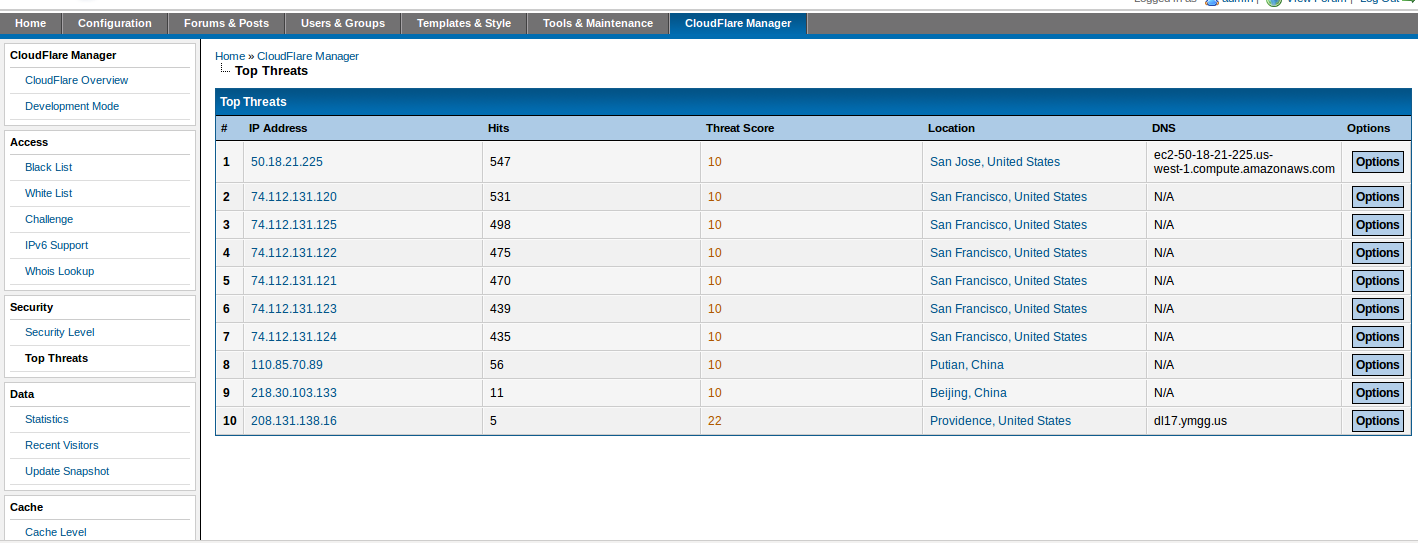Screen dimensions: 1418x543
Task: Open Options for IP 74.112.131.122
Action: [x=1378, y=253]
